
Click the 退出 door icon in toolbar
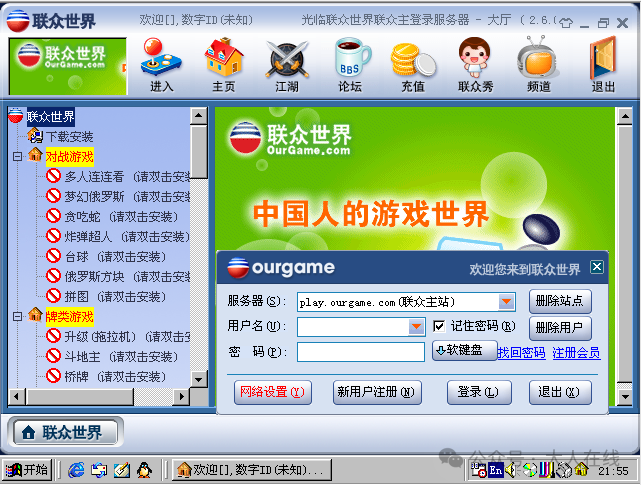603,65
